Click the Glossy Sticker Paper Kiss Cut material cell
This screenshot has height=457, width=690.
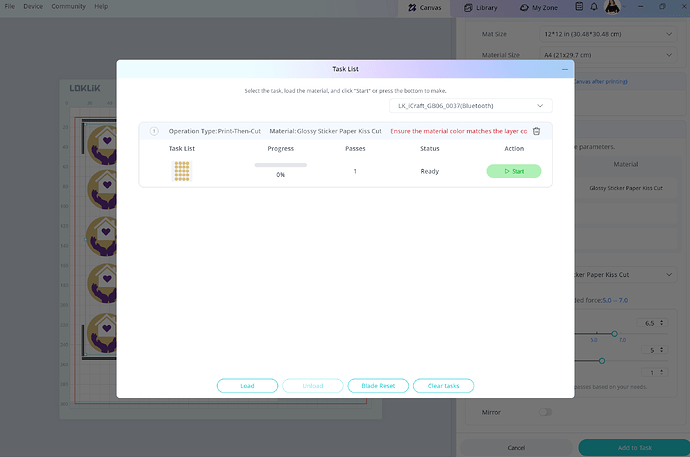(626, 188)
